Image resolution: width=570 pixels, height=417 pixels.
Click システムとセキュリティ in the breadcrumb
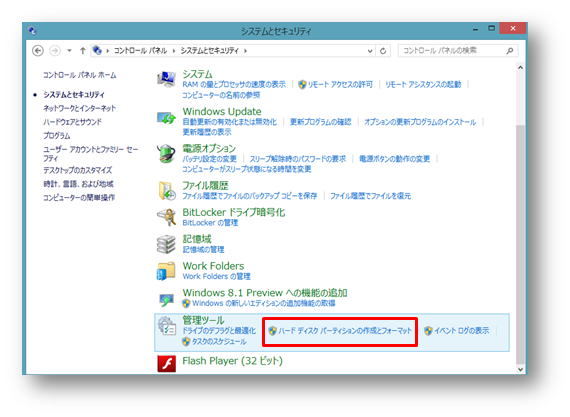point(210,51)
